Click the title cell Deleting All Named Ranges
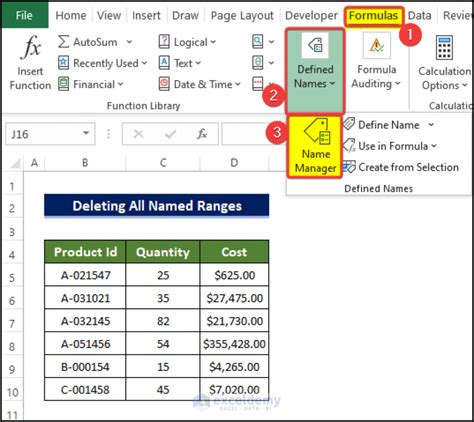This screenshot has height=422, width=474. pyautogui.click(x=157, y=206)
